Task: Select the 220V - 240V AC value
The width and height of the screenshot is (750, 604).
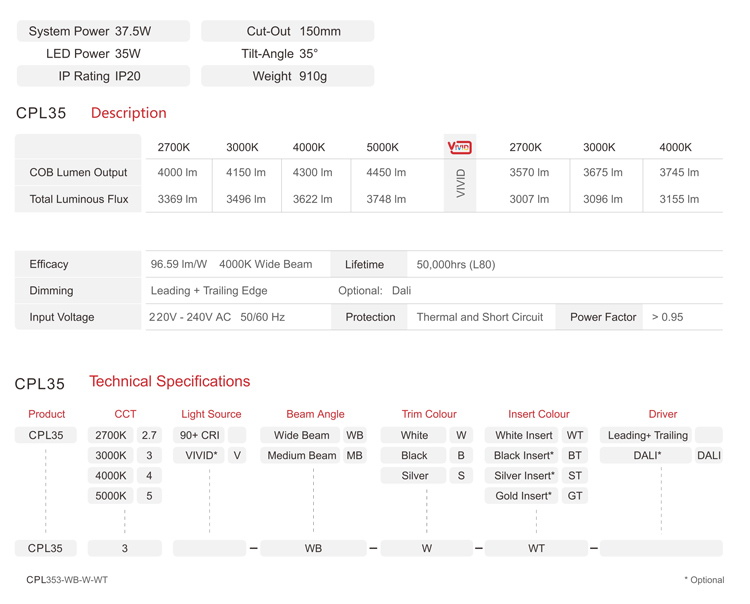Action: point(190,317)
